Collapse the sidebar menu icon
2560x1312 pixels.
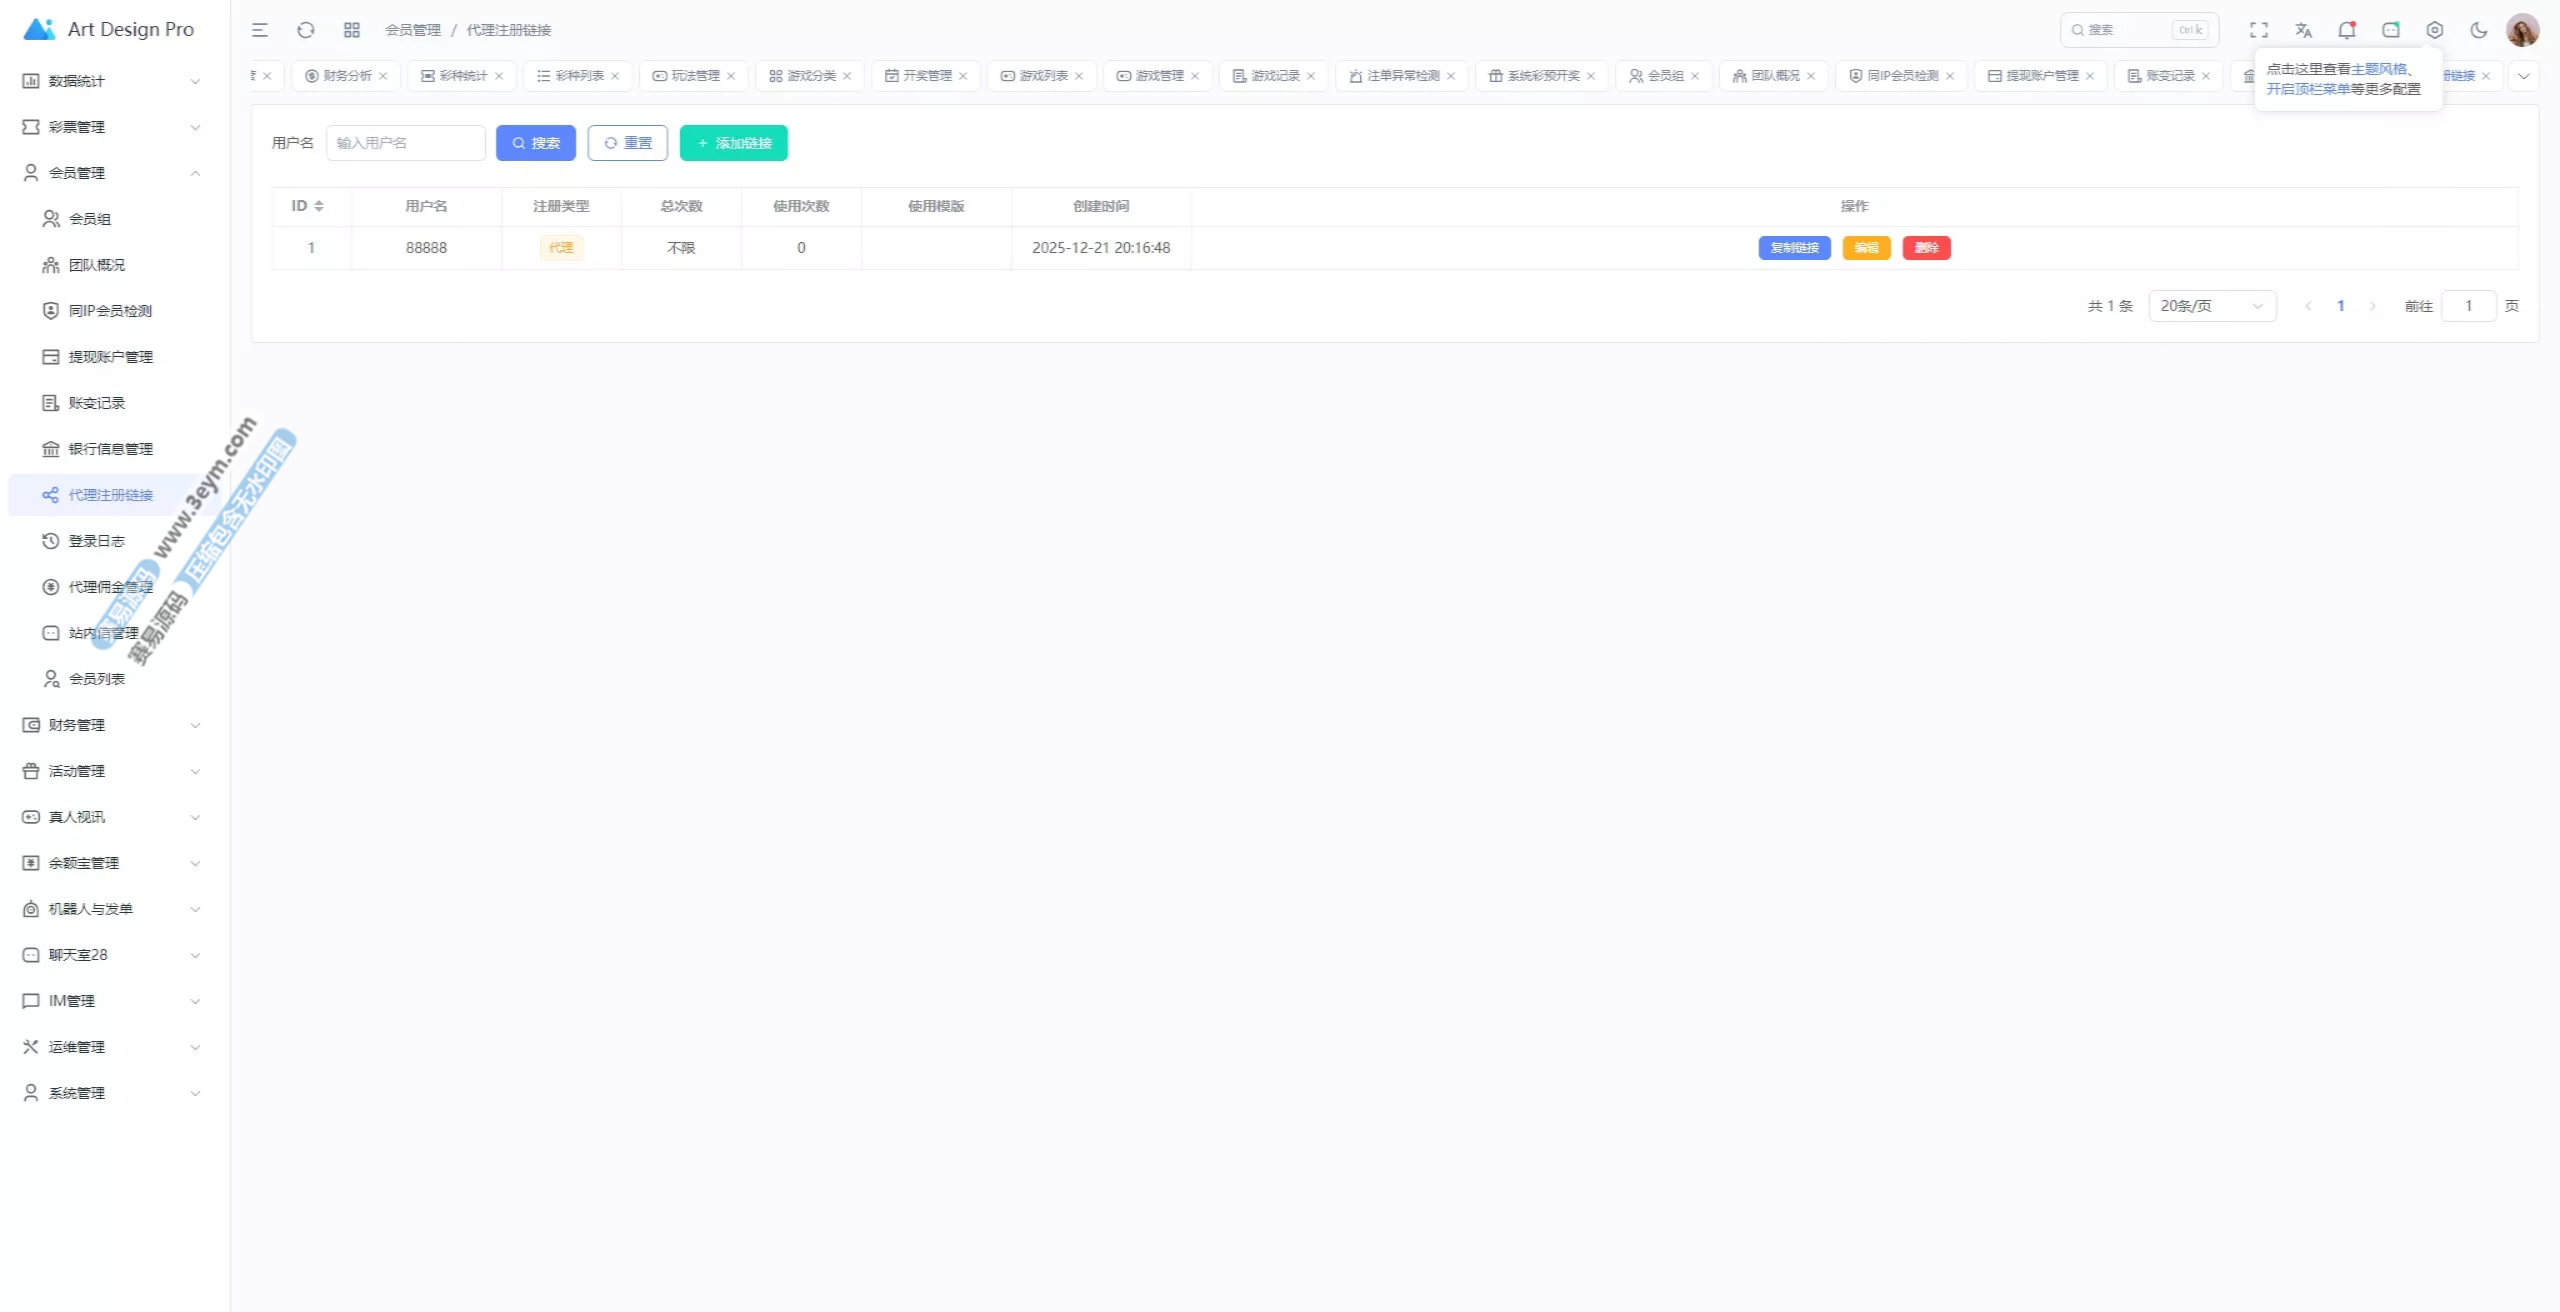260,30
